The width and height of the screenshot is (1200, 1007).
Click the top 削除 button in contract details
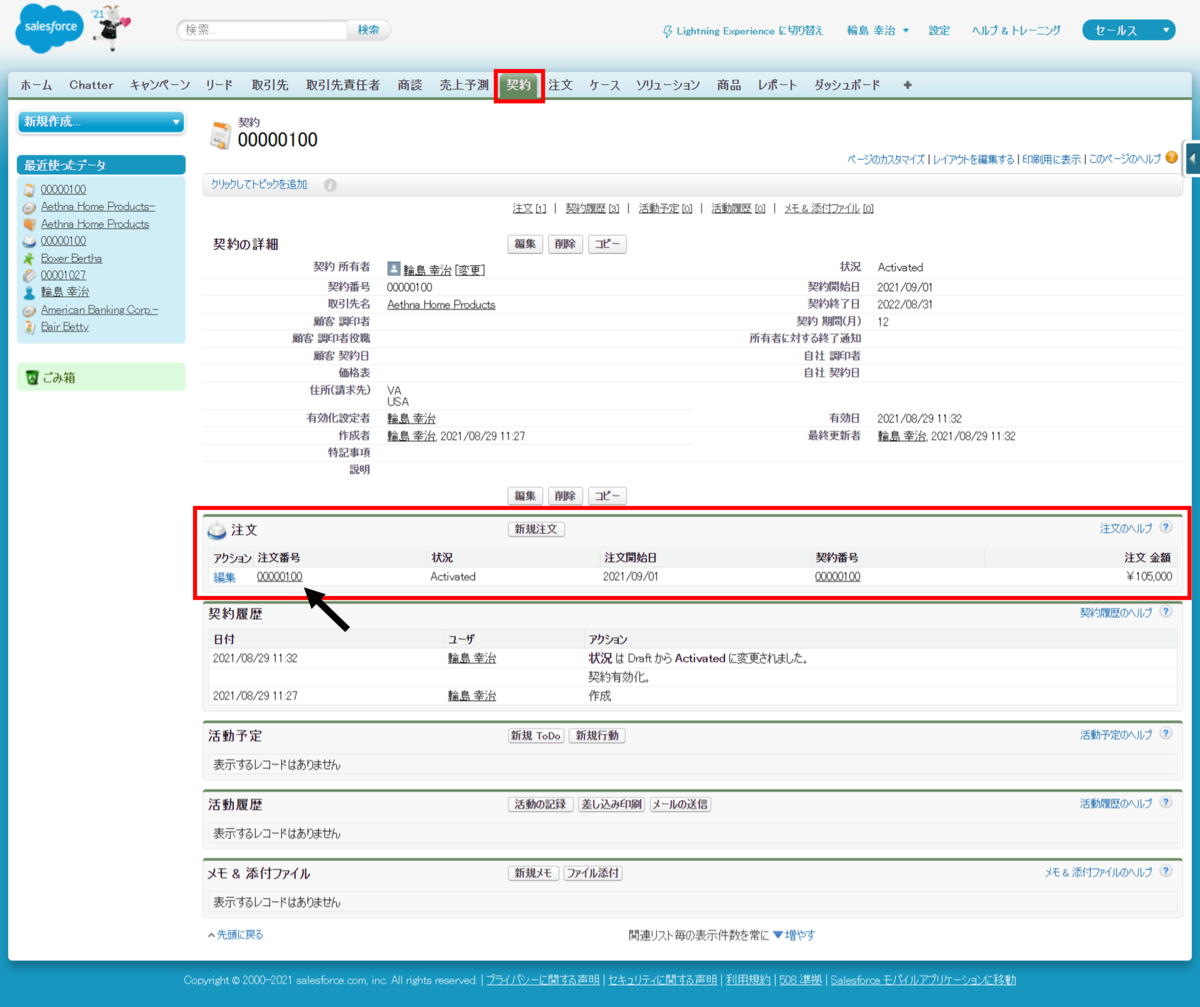point(565,244)
